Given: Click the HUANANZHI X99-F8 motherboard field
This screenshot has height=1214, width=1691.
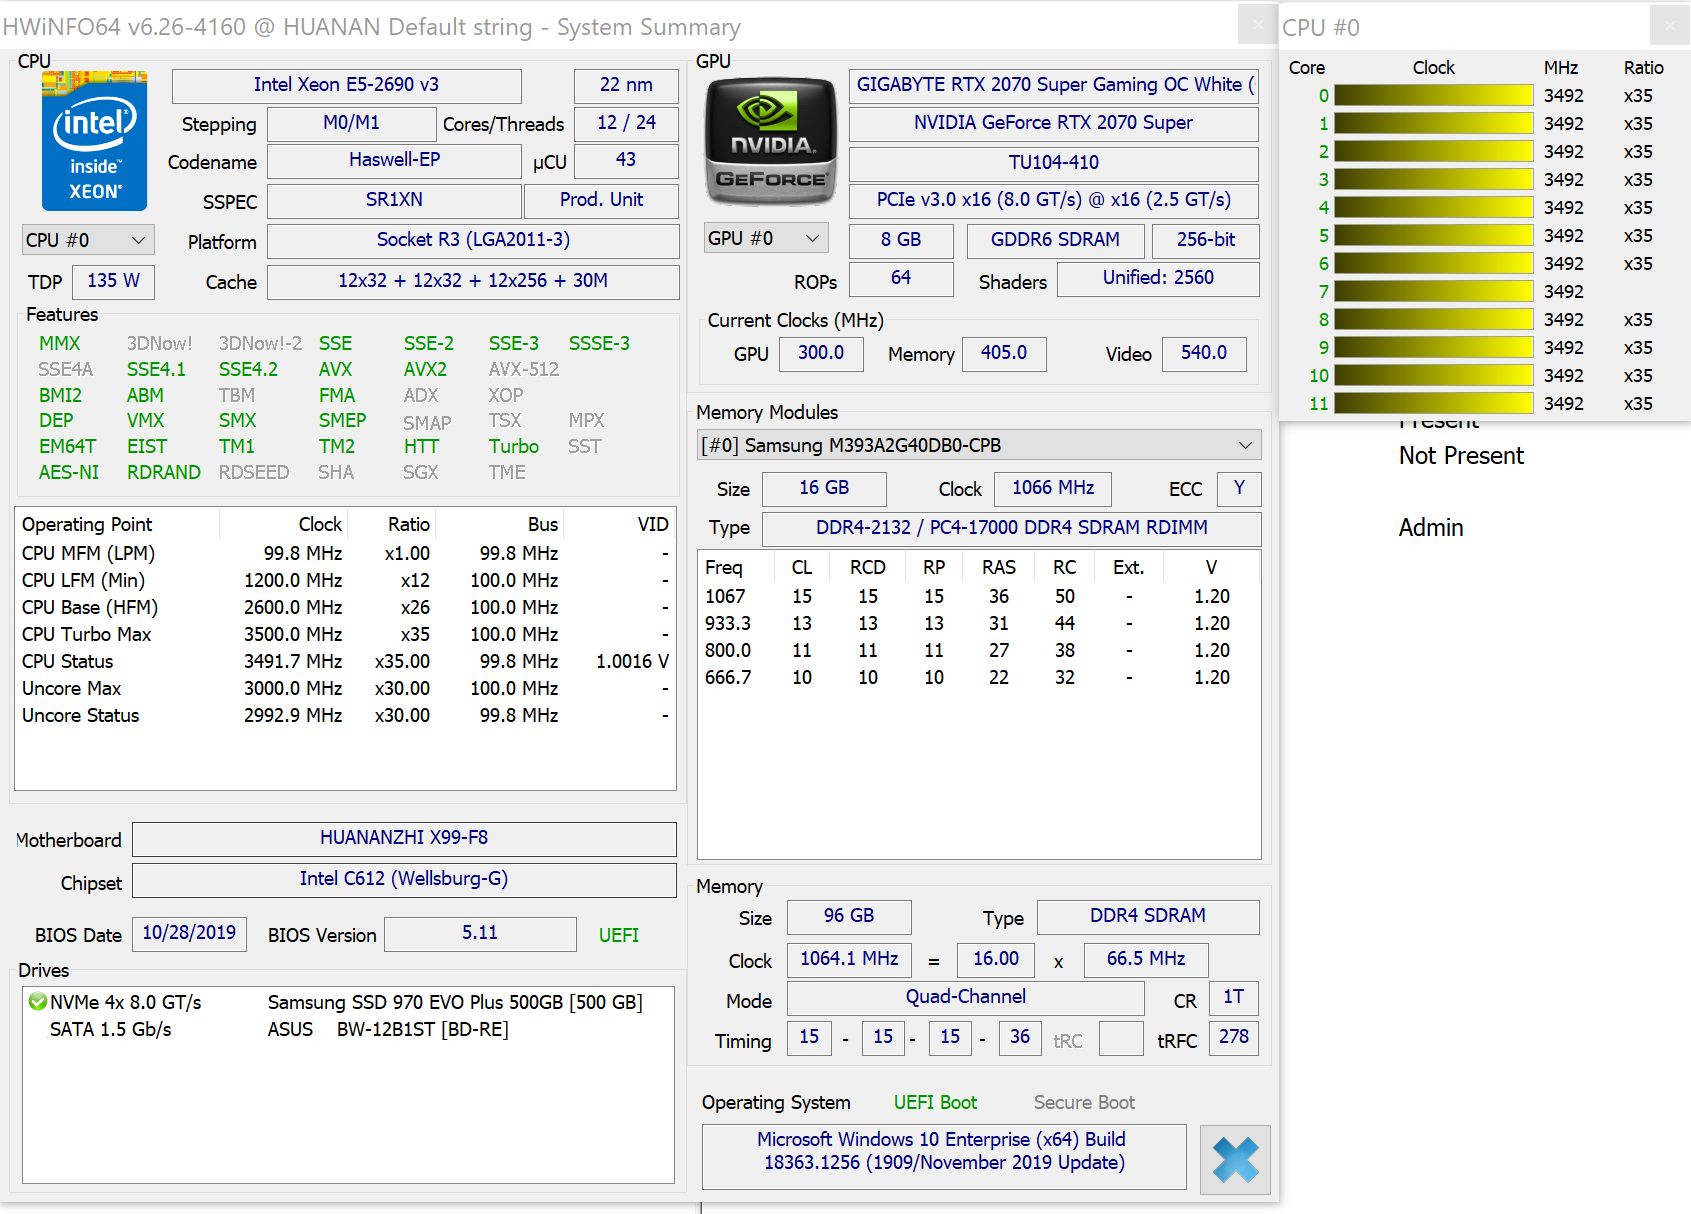Looking at the screenshot, I should [x=404, y=838].
